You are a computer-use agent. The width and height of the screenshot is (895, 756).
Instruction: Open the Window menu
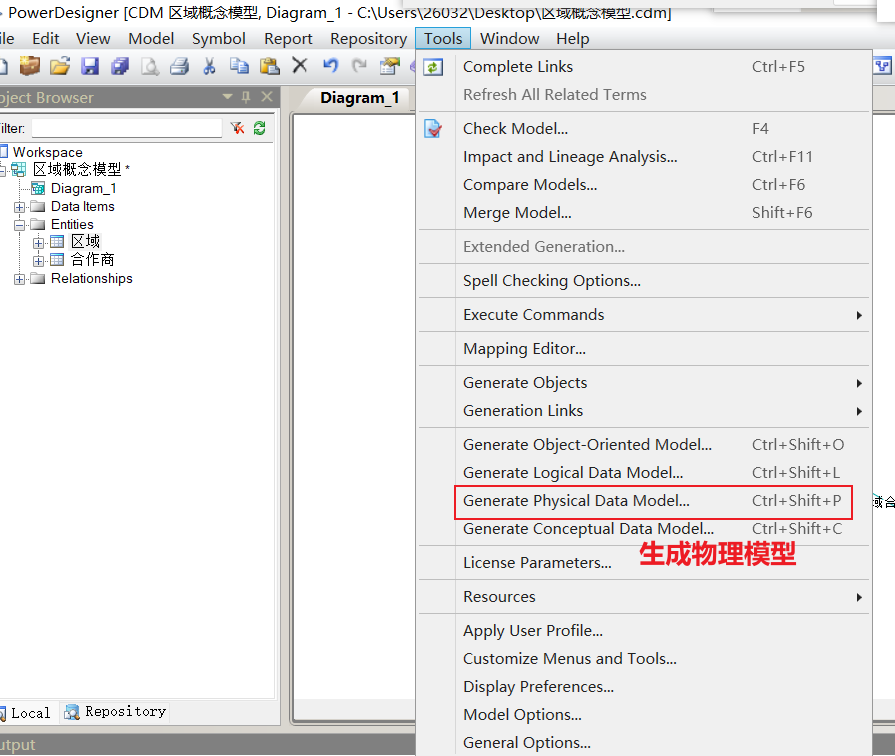click(509, 38)
